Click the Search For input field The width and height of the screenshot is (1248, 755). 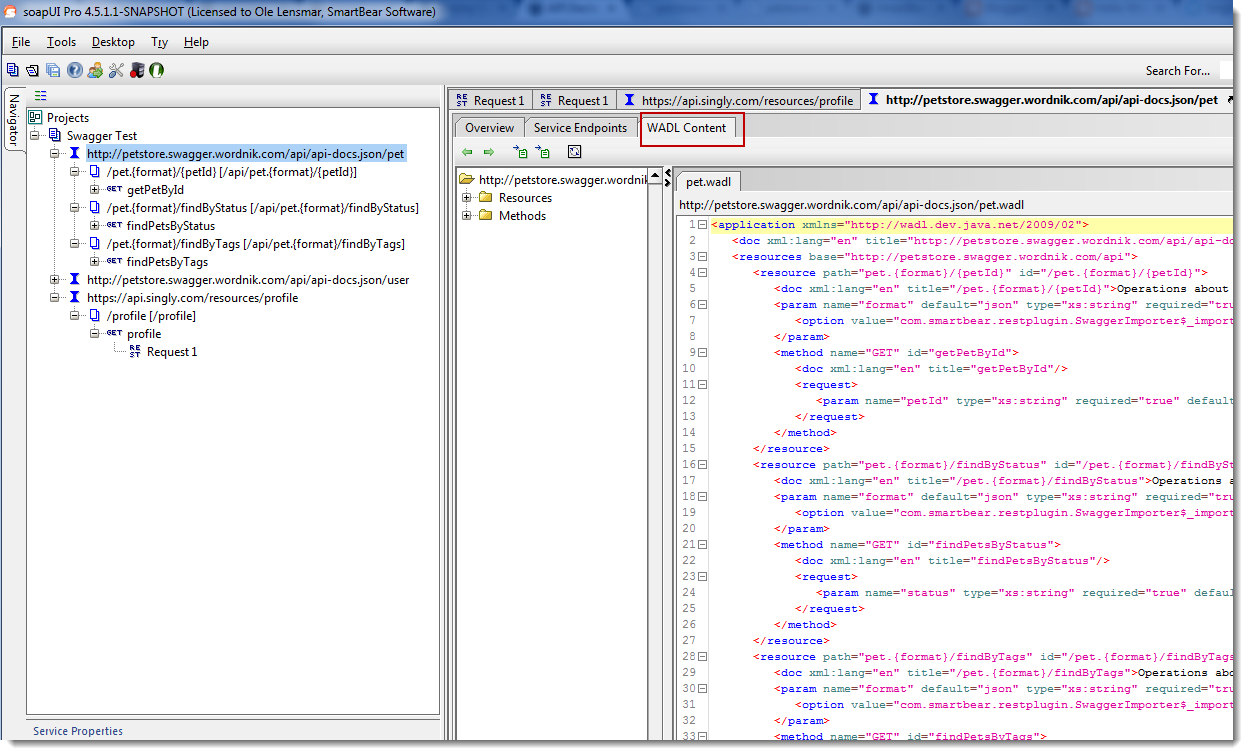pyautogui.click(x=1226, y=70)
